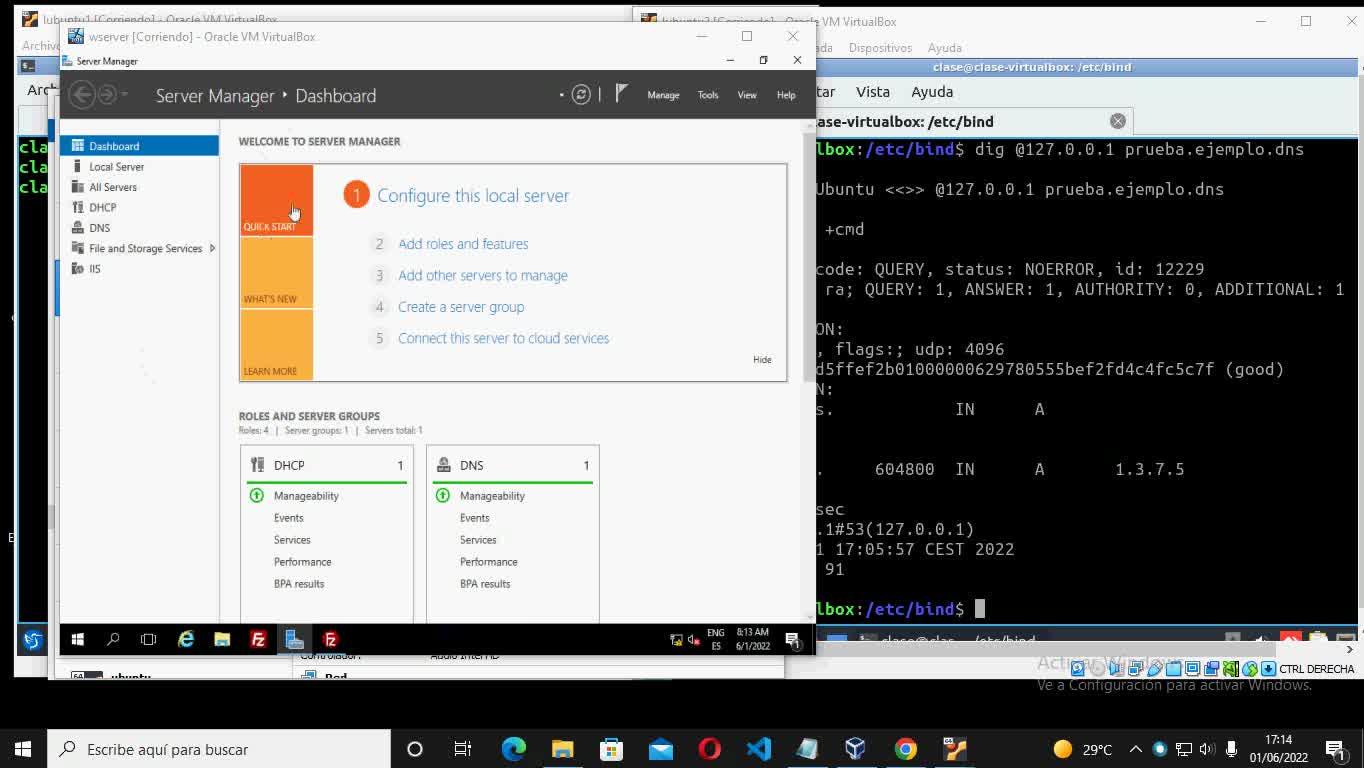1364x768 pixels.
Task: Open the DNS role tile header
Action: pos(513,465)
